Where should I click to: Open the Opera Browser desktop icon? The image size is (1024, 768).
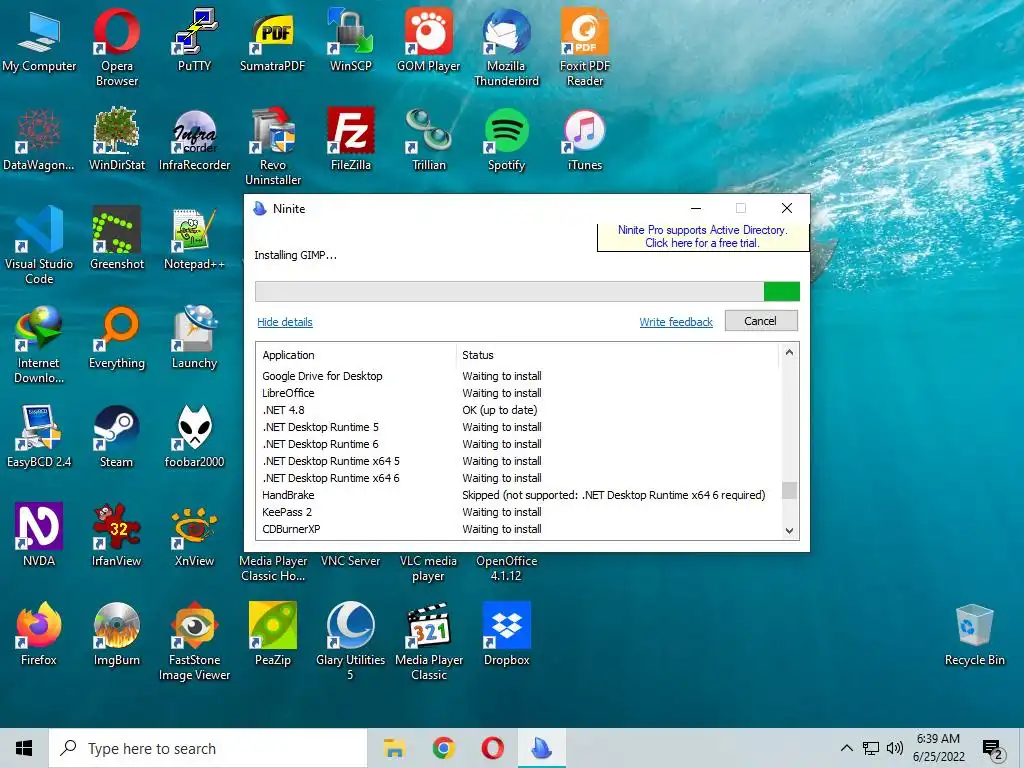pos(116,47)
